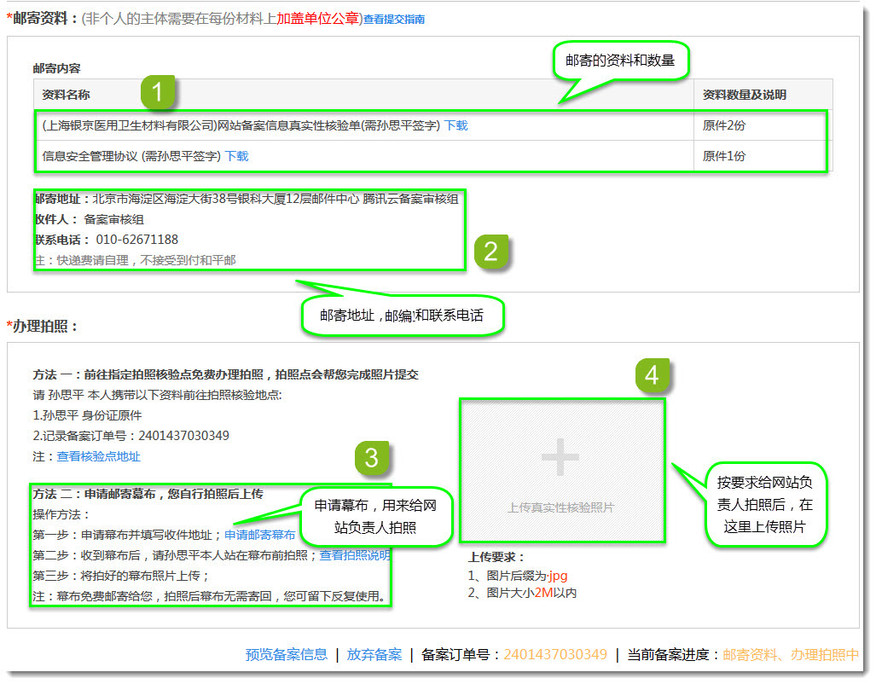Click the green number 4 badge
This screenshot has height=684, width=876.
[x=652, y=376]
